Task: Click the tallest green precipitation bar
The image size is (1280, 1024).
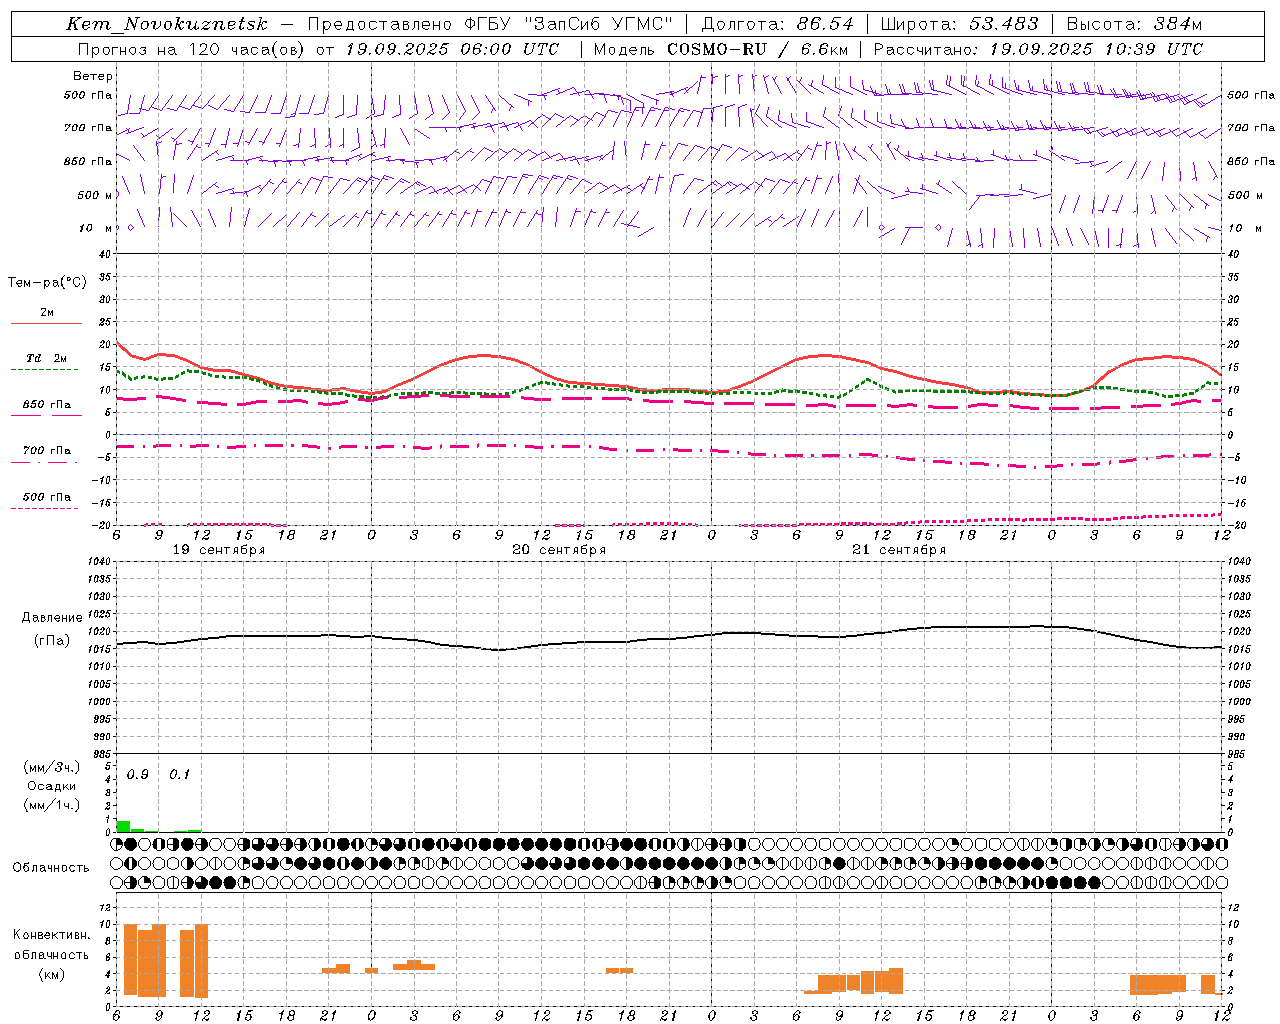Action: pos(123,826)
